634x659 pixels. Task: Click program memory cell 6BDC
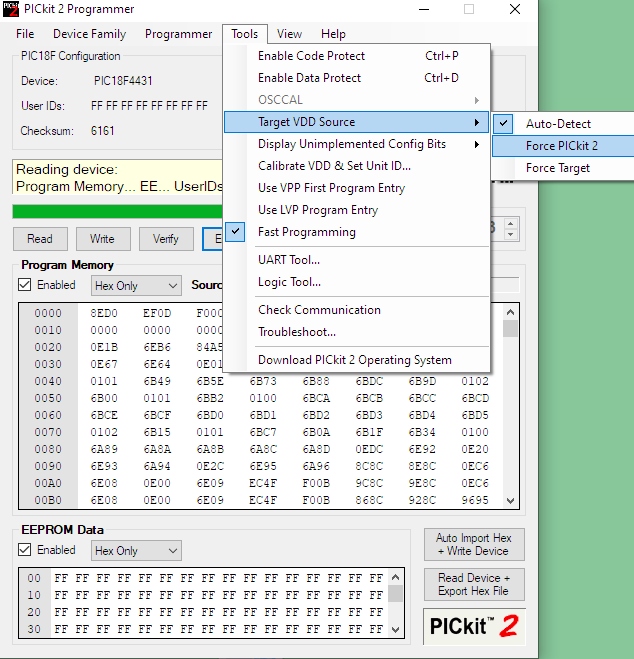[369, 381]
